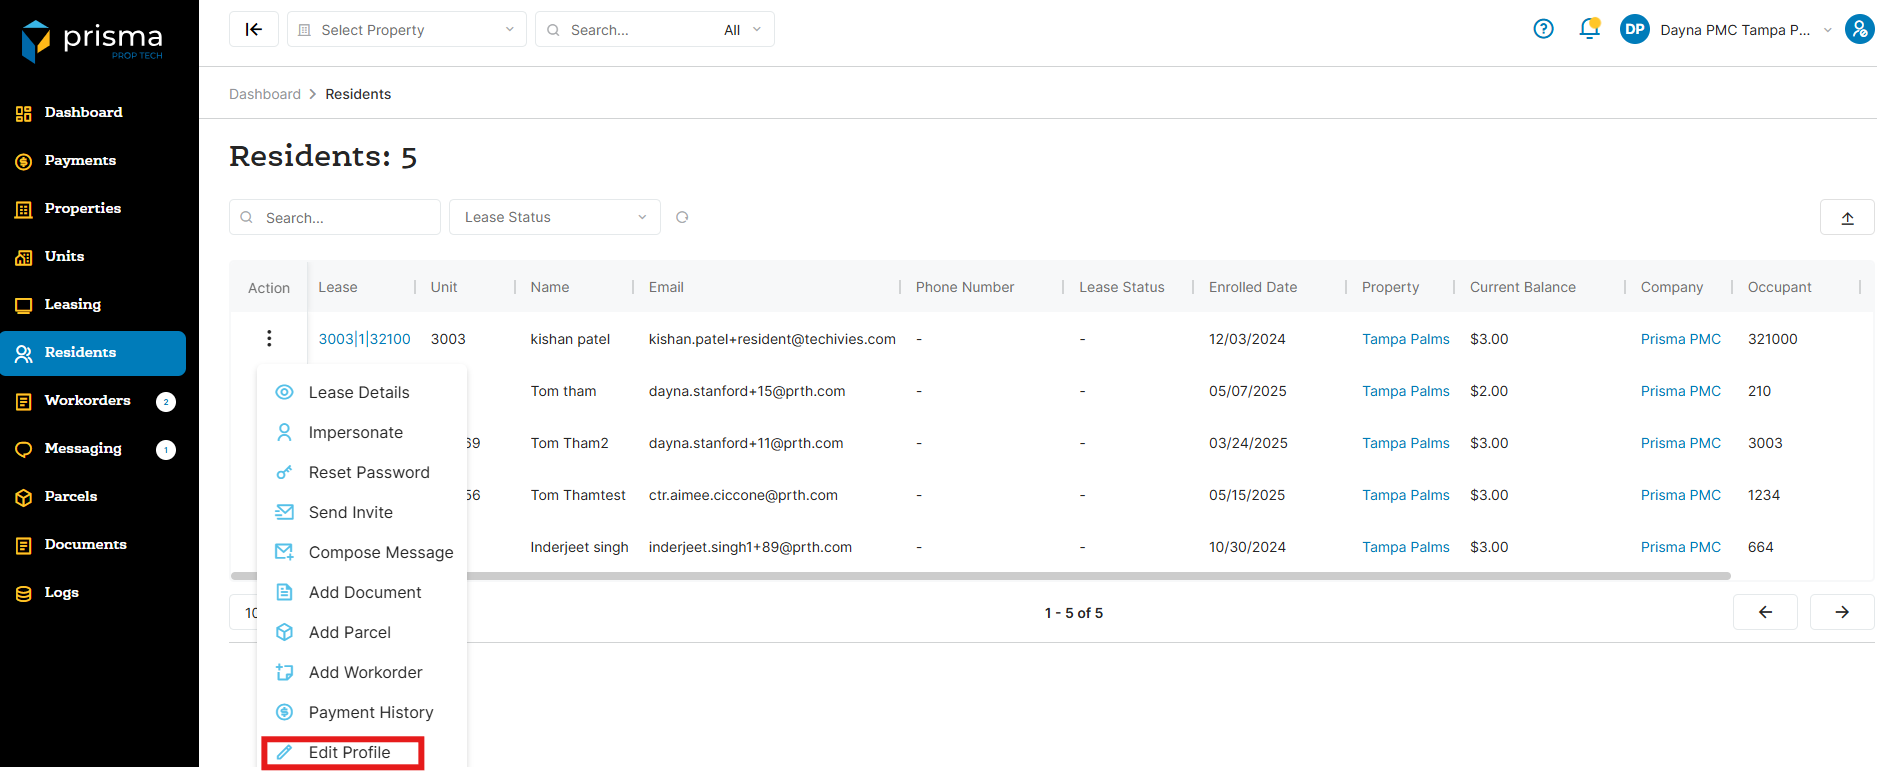Choose Impersonate in the action menu

(x=355, y=432)
